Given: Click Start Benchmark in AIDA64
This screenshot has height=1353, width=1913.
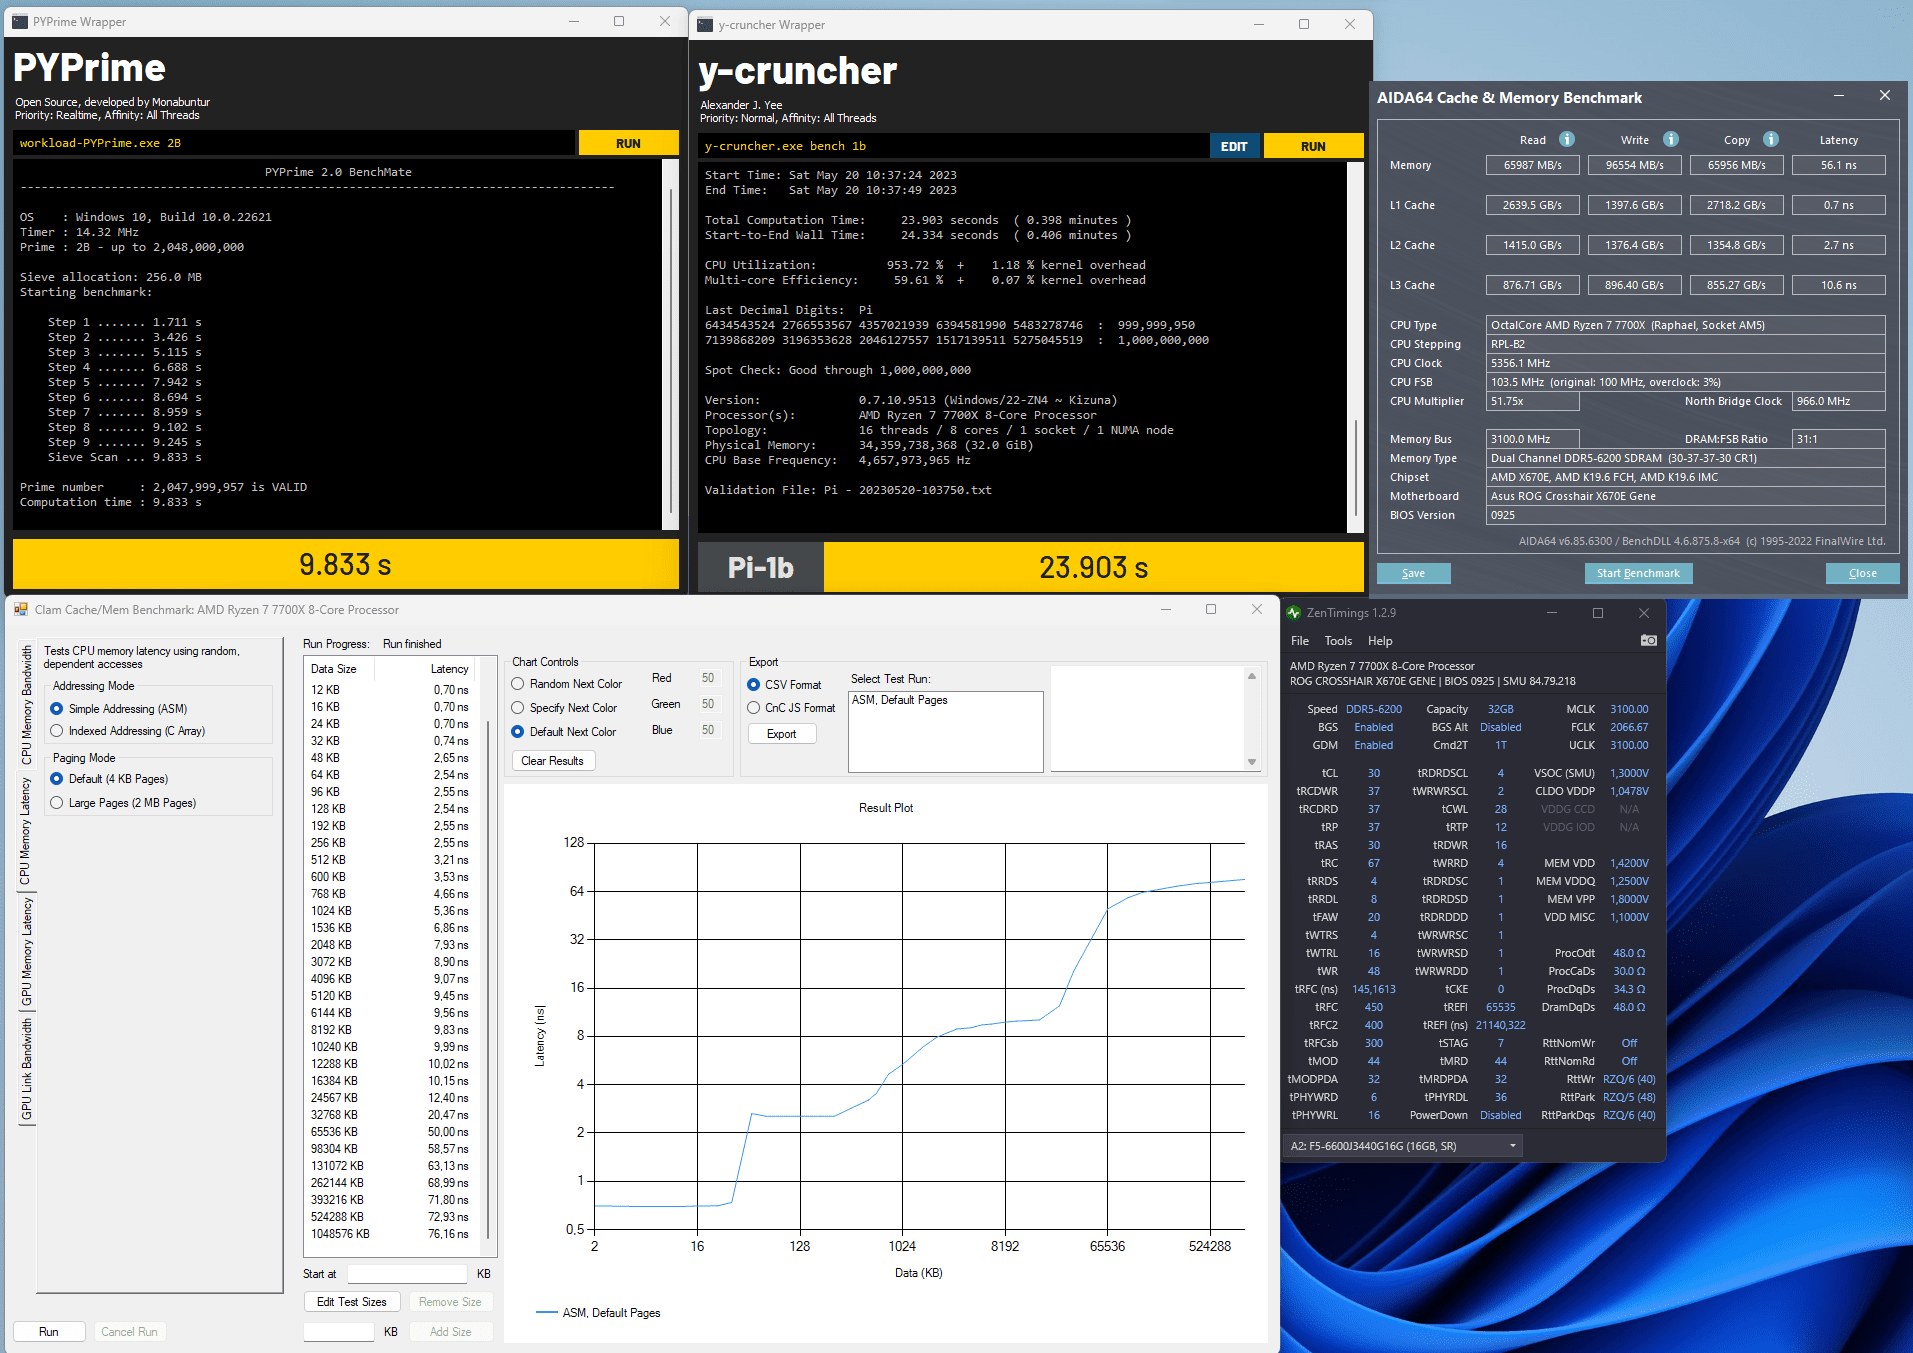Looking at the screenshot, I should pos(1638,573).
